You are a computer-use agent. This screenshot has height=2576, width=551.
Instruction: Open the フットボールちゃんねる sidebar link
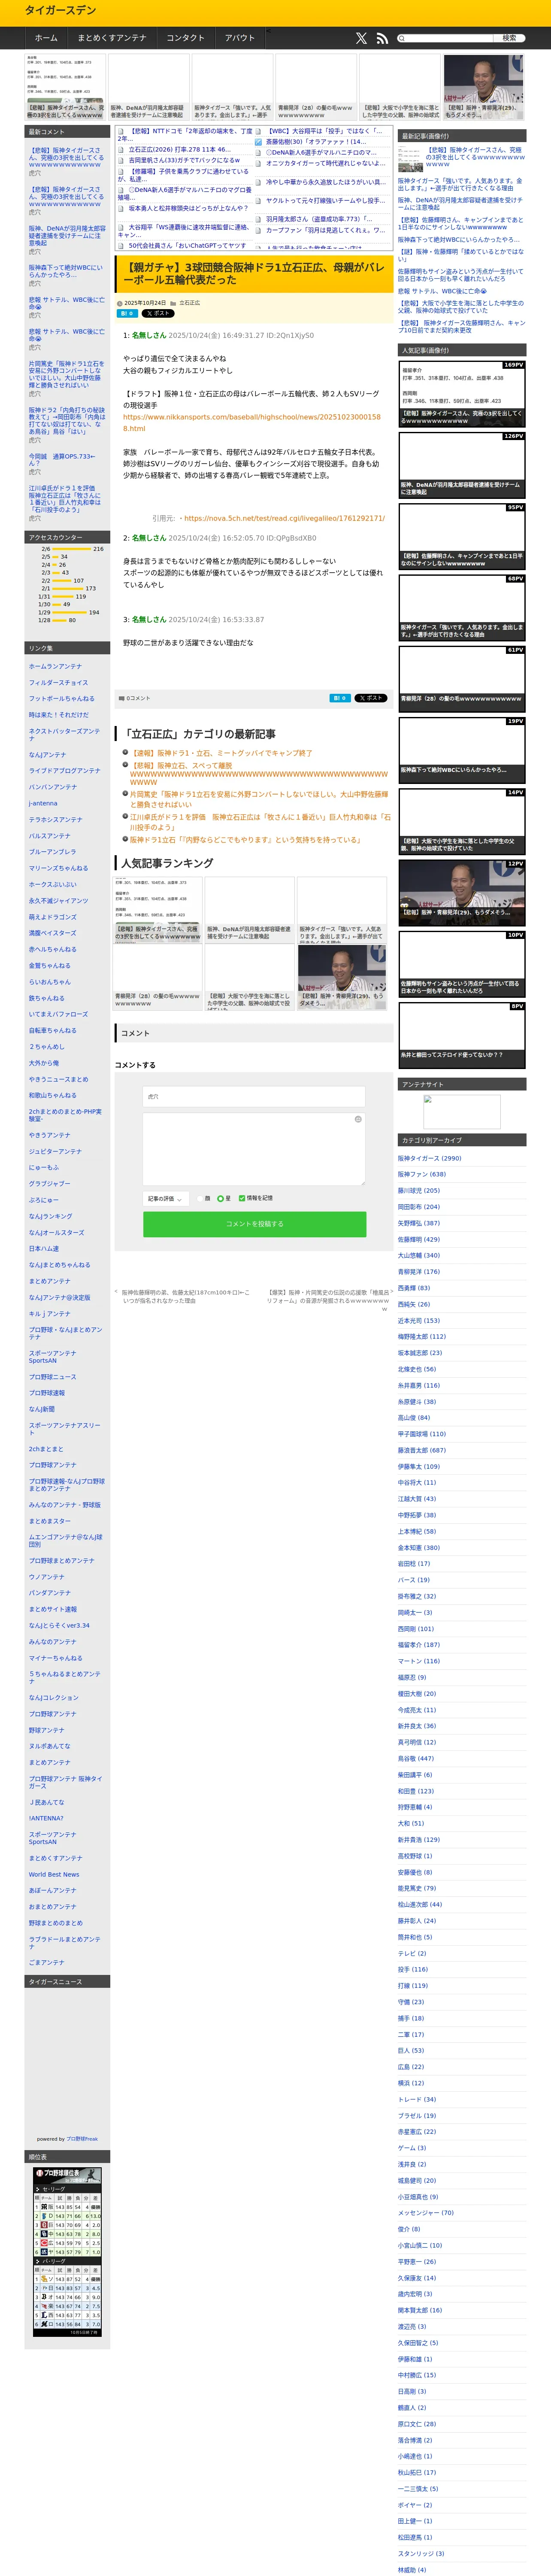[61, 698]
